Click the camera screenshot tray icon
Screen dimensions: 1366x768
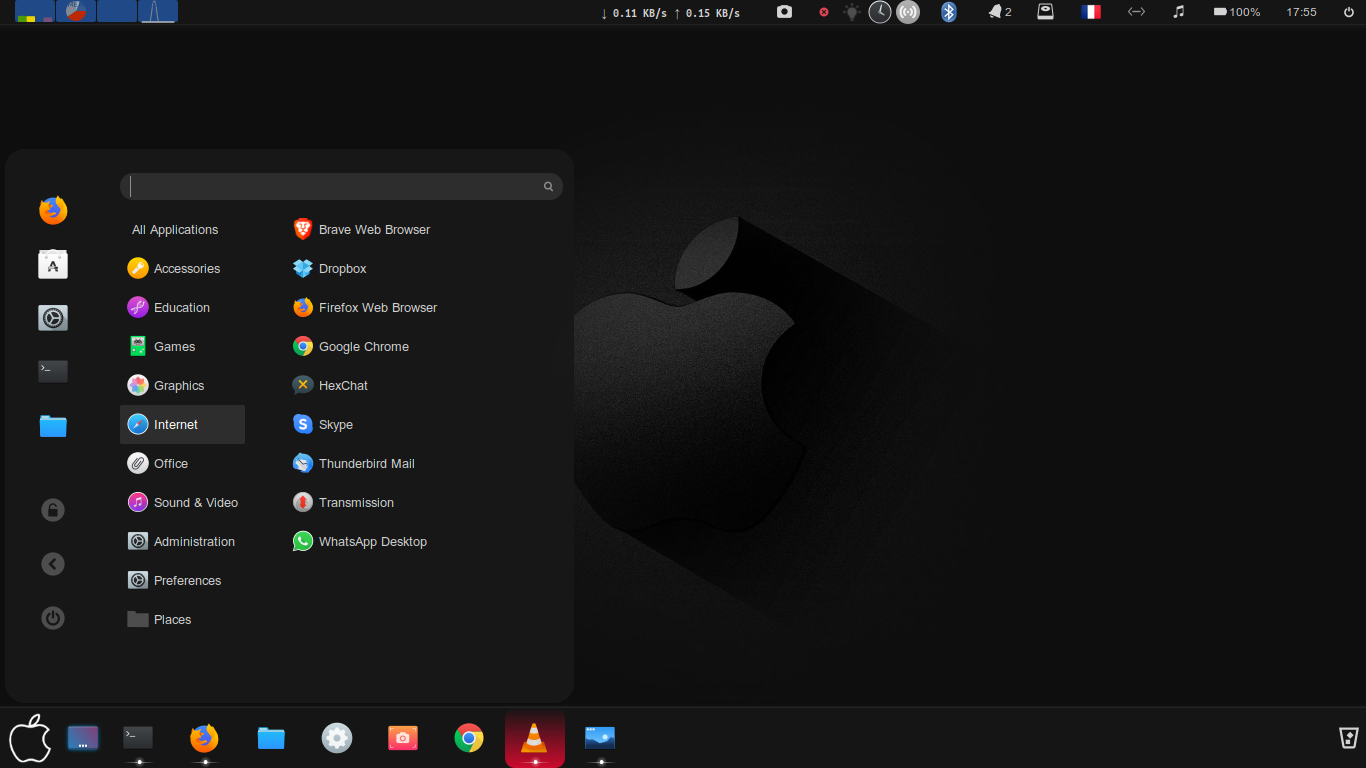pos(785,12)
